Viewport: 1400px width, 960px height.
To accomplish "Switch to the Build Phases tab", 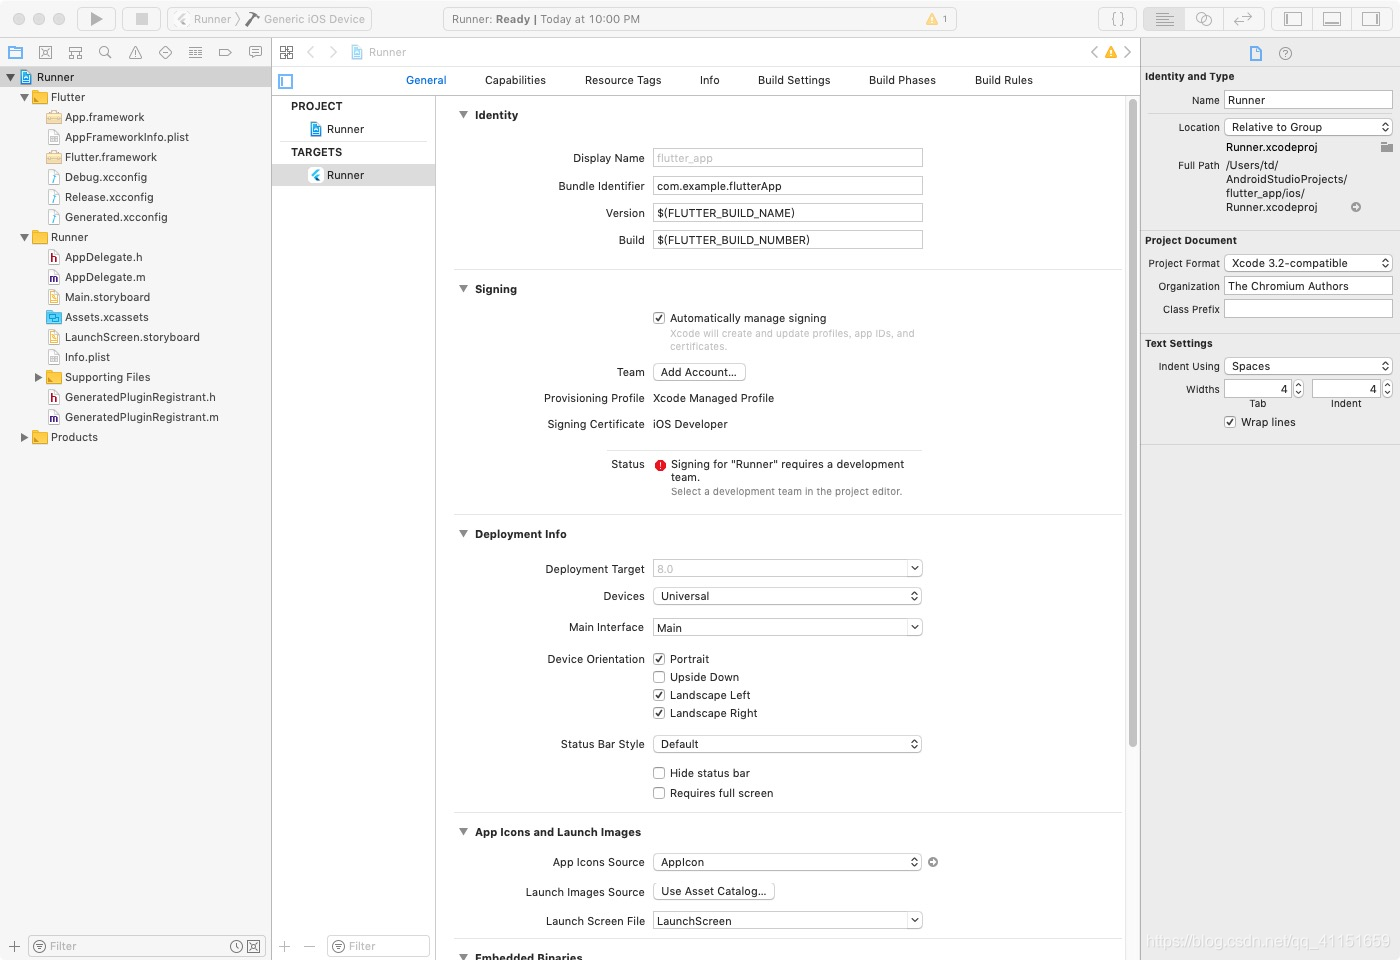I will (x=902, y=80).
